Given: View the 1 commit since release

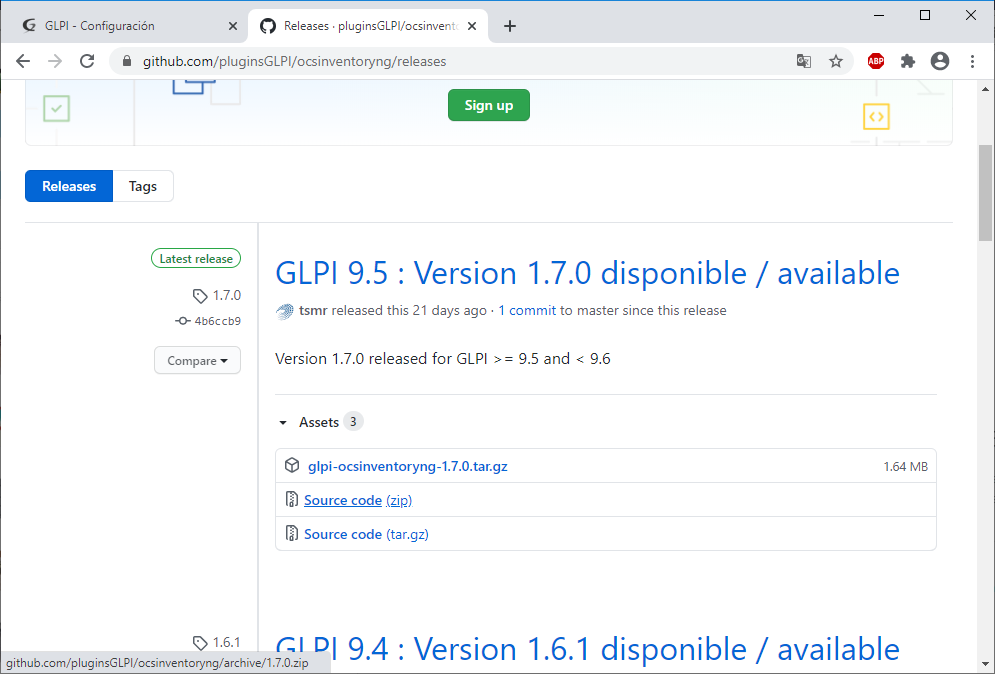Looking at the screenshot, I should point(527,310).
